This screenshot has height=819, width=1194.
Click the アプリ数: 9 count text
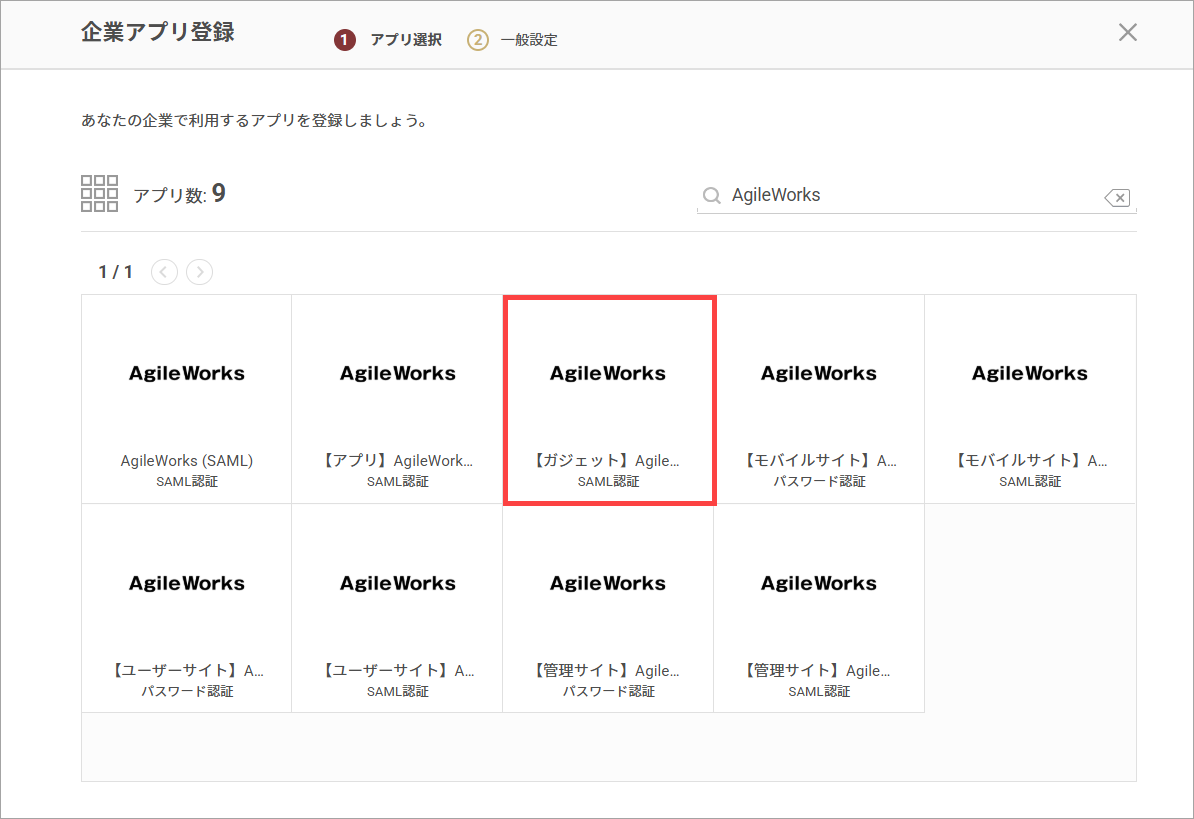click(180, 194)
